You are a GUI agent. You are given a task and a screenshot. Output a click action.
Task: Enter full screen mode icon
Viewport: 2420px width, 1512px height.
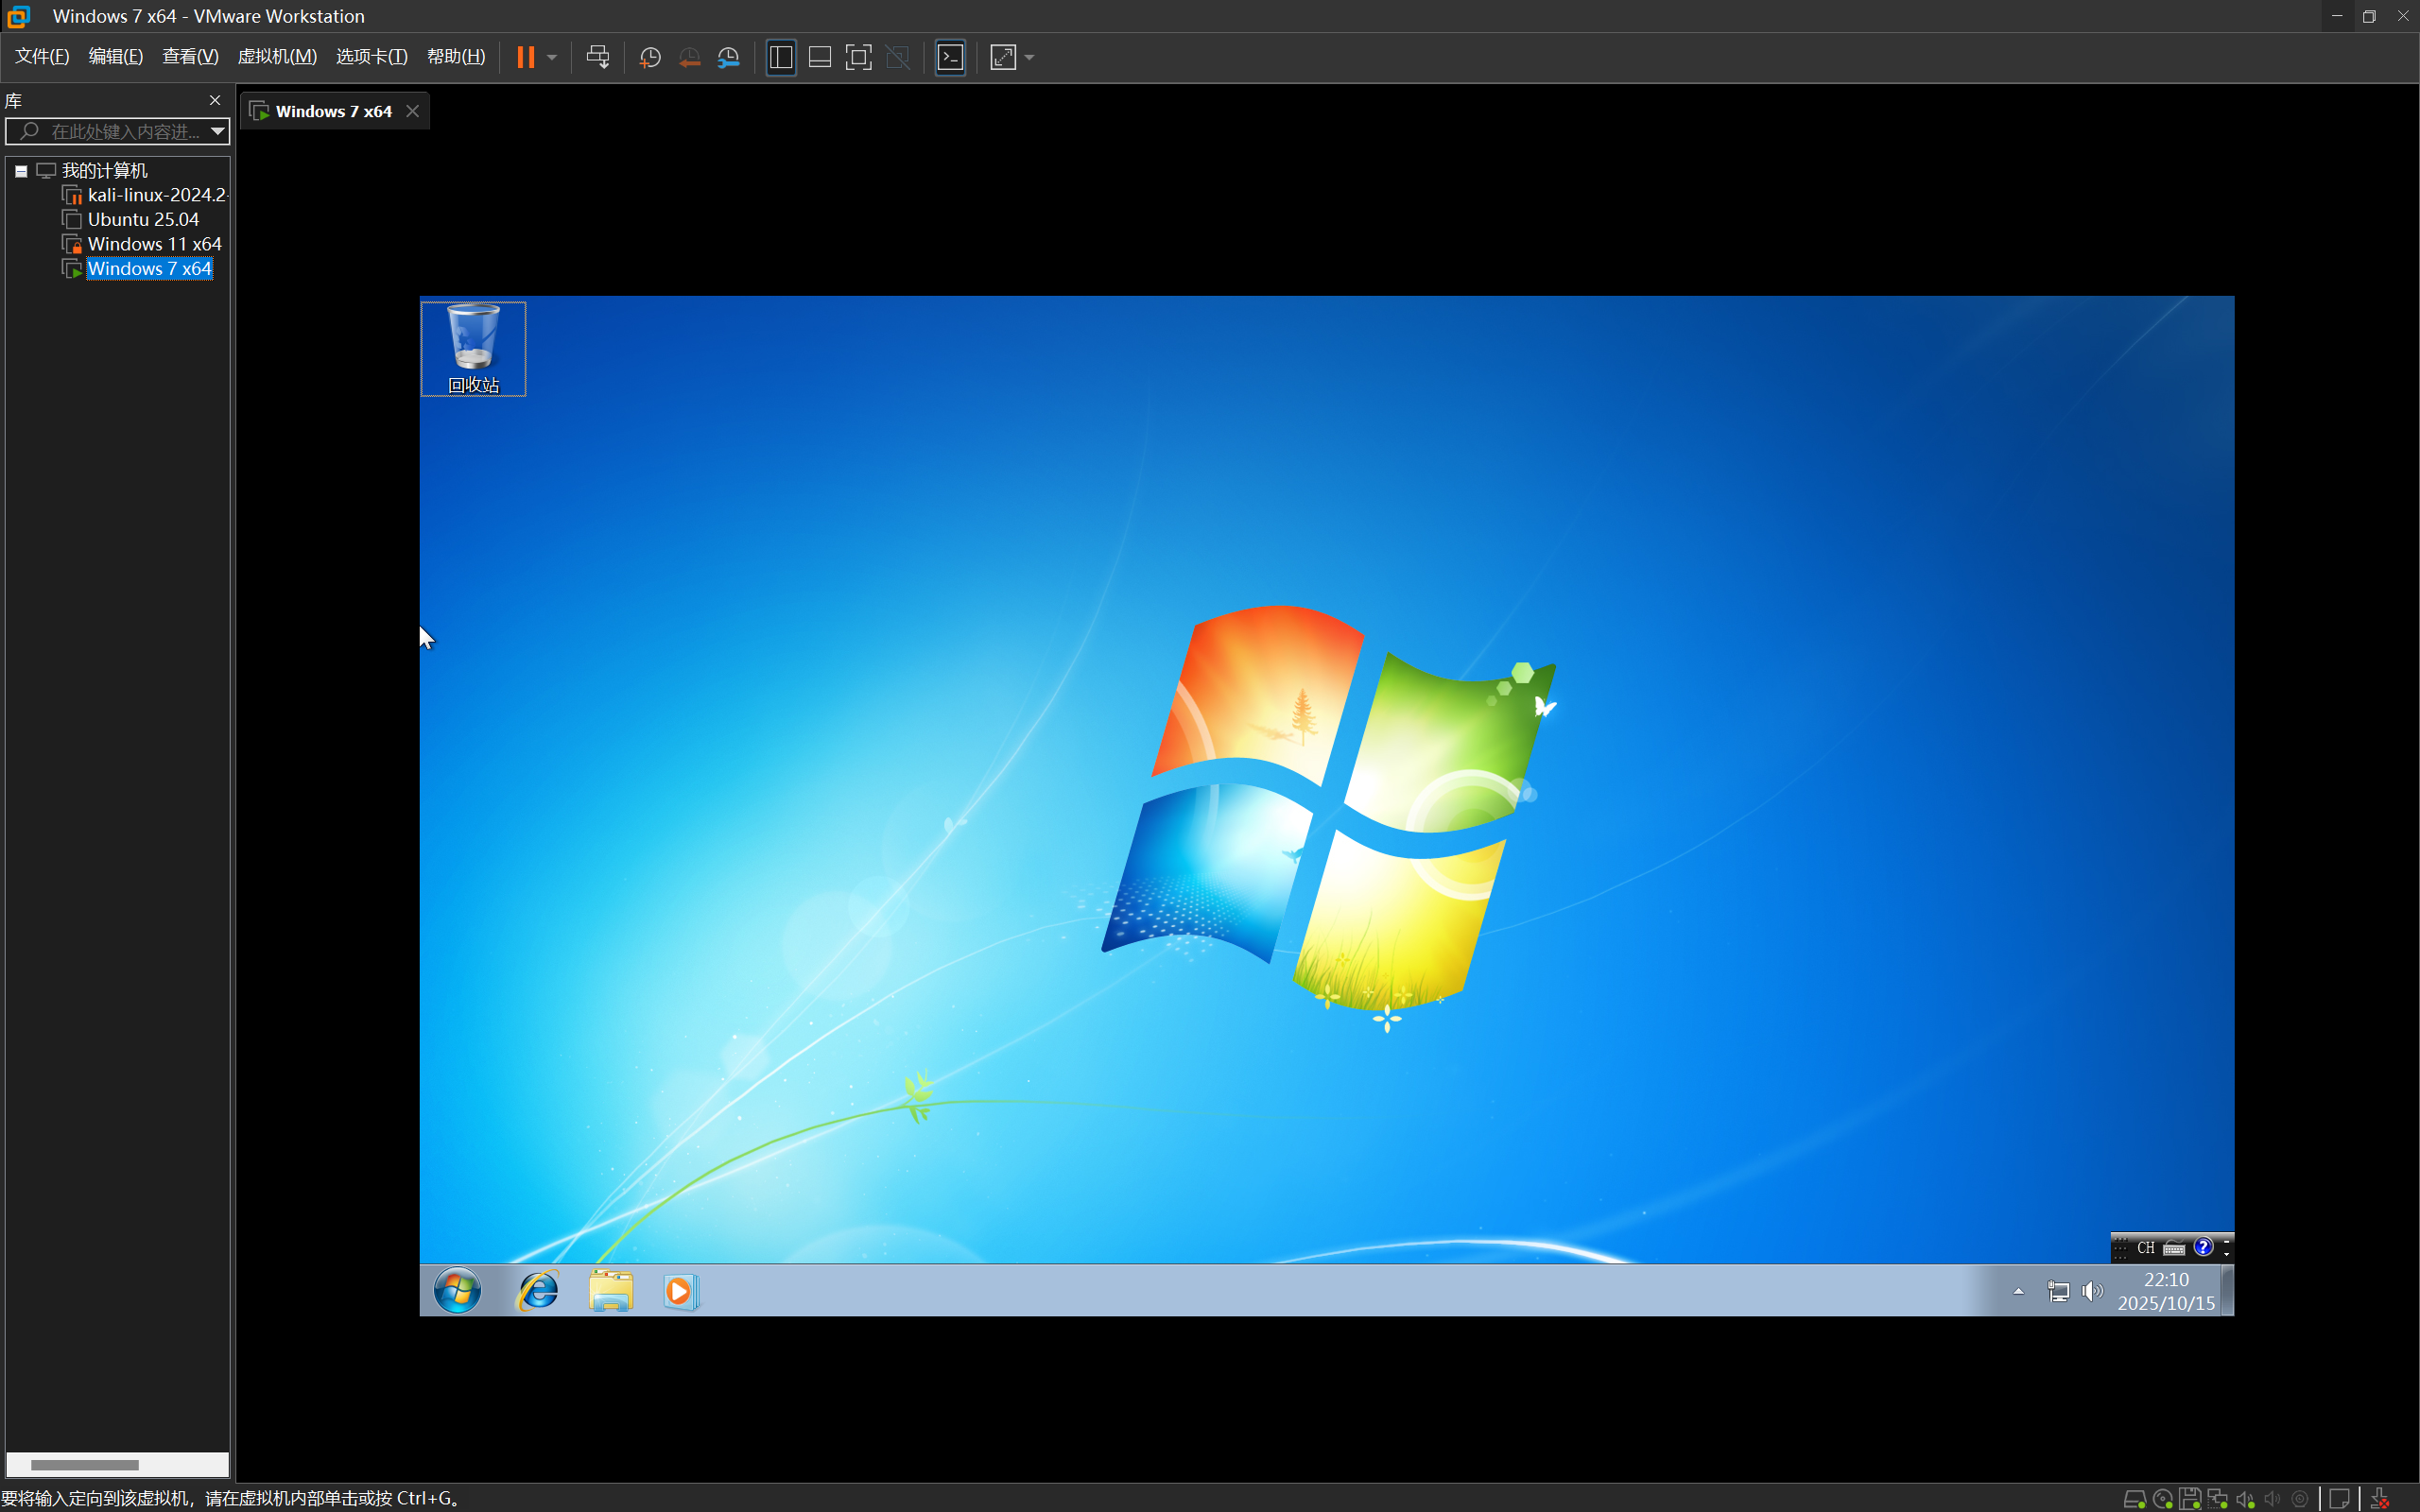[x=858, y=57]
